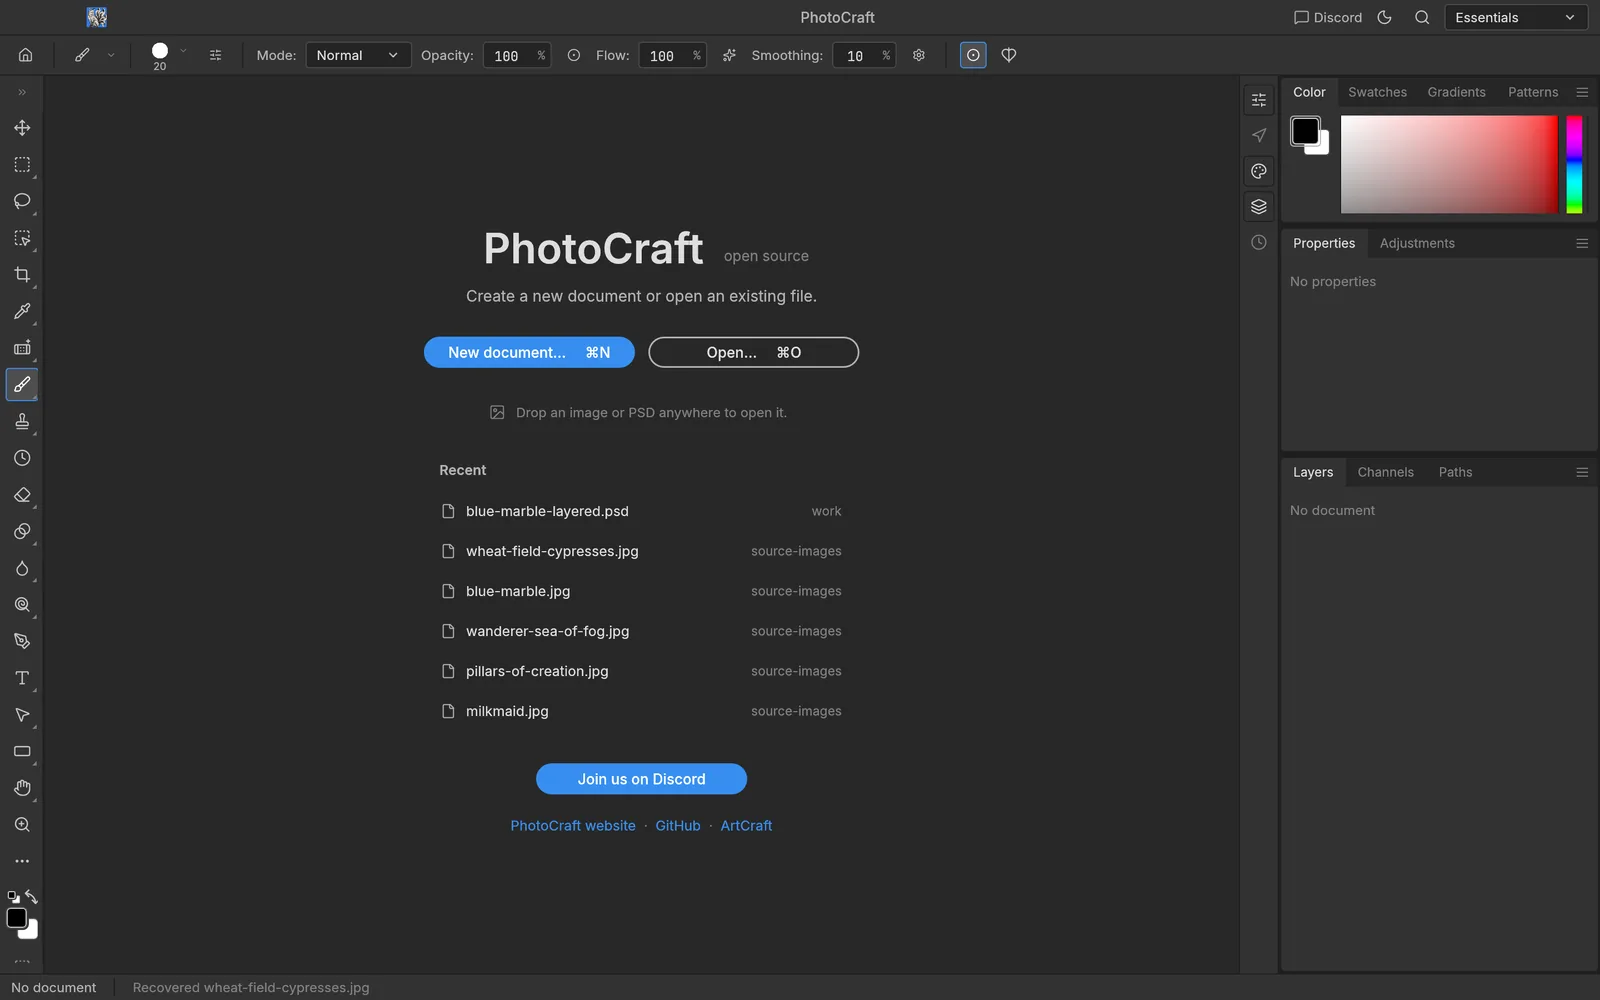Toggle pressure for opacity button

click(x=574, y=55)
